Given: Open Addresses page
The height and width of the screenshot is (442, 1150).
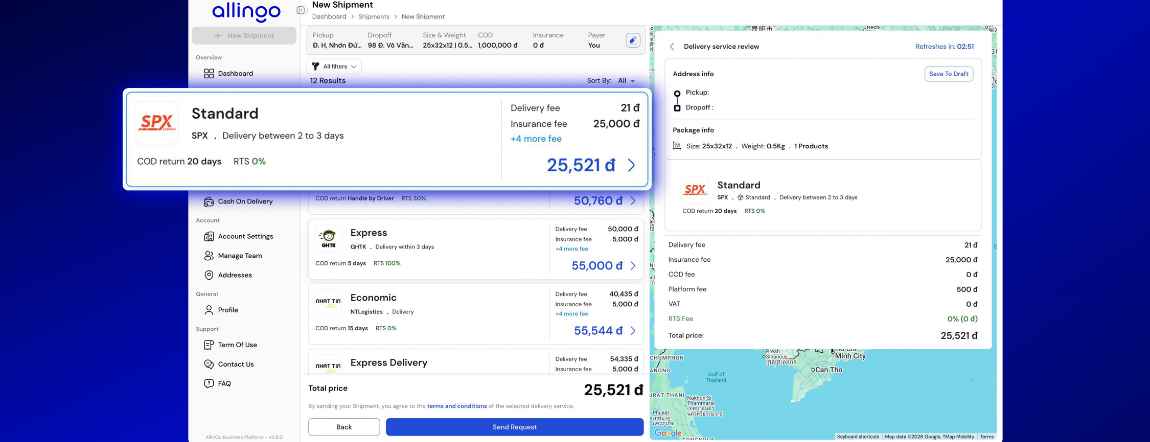Looking at the screenshot, I should click(x=234, y=275).
